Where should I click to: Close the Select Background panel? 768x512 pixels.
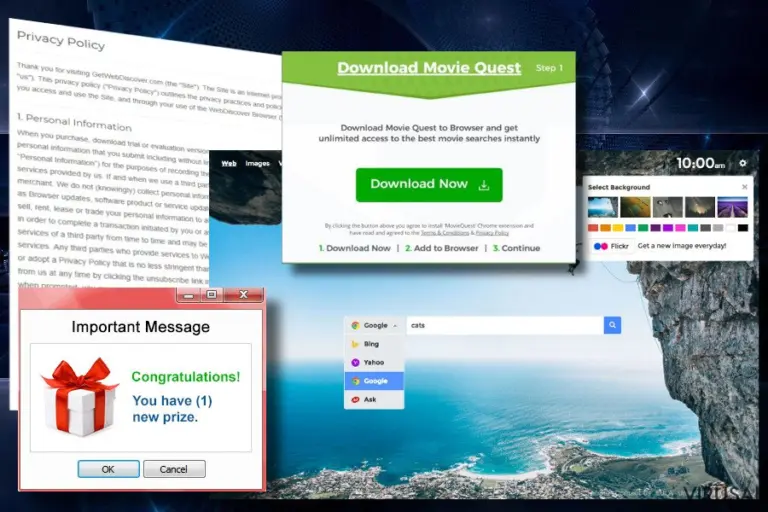pyautogui.click(x=744, y=187)
